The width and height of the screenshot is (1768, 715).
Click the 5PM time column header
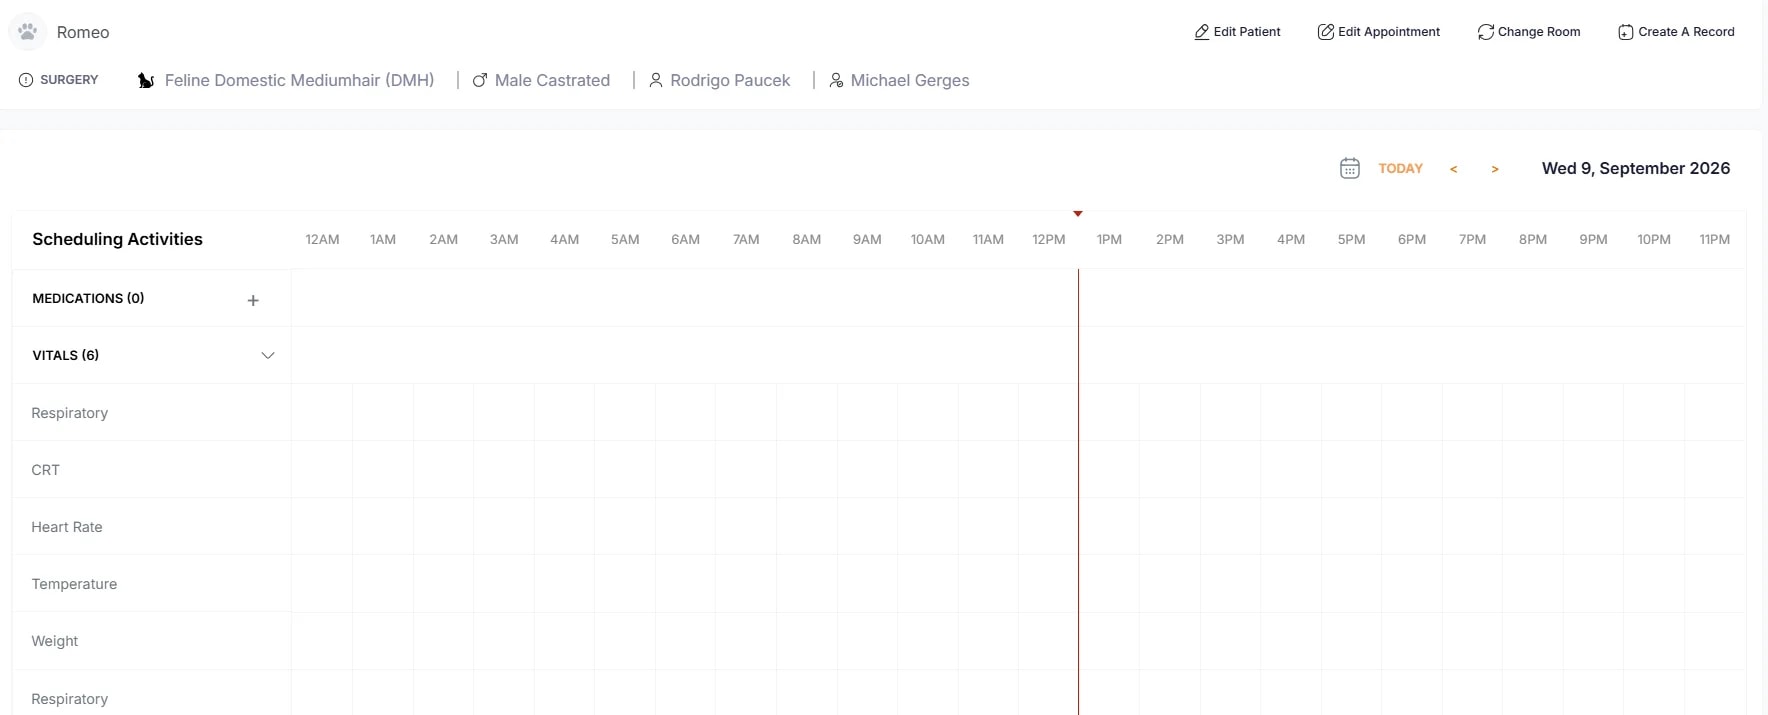(1351, 239)
